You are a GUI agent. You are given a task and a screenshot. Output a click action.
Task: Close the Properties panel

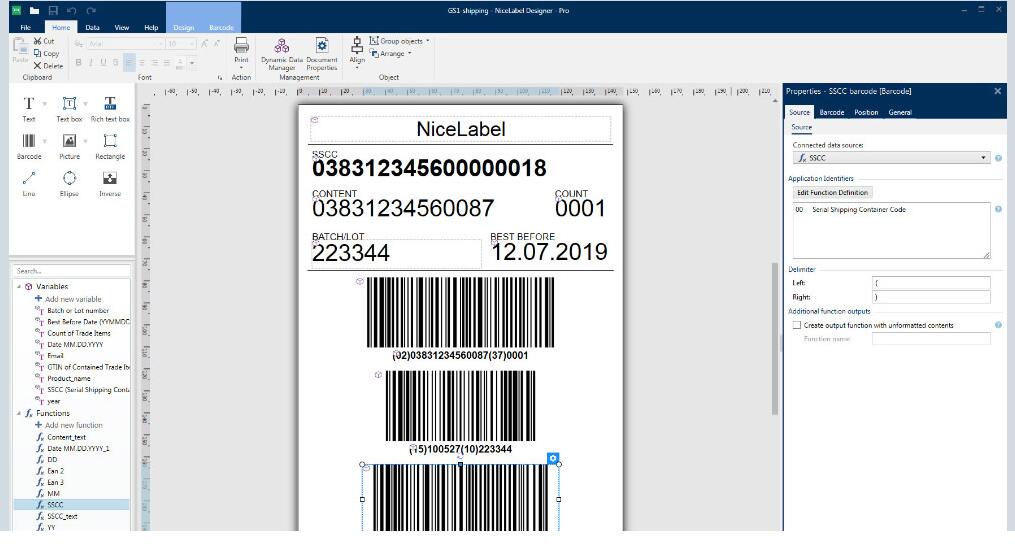998,91
